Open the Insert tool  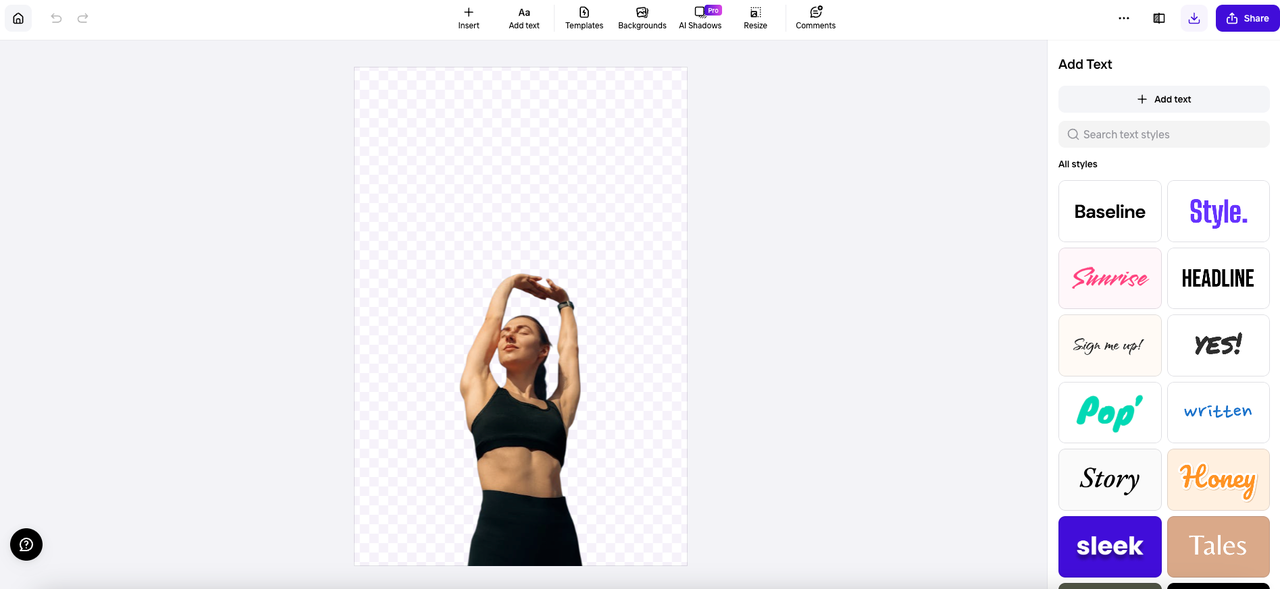[469, 18]
